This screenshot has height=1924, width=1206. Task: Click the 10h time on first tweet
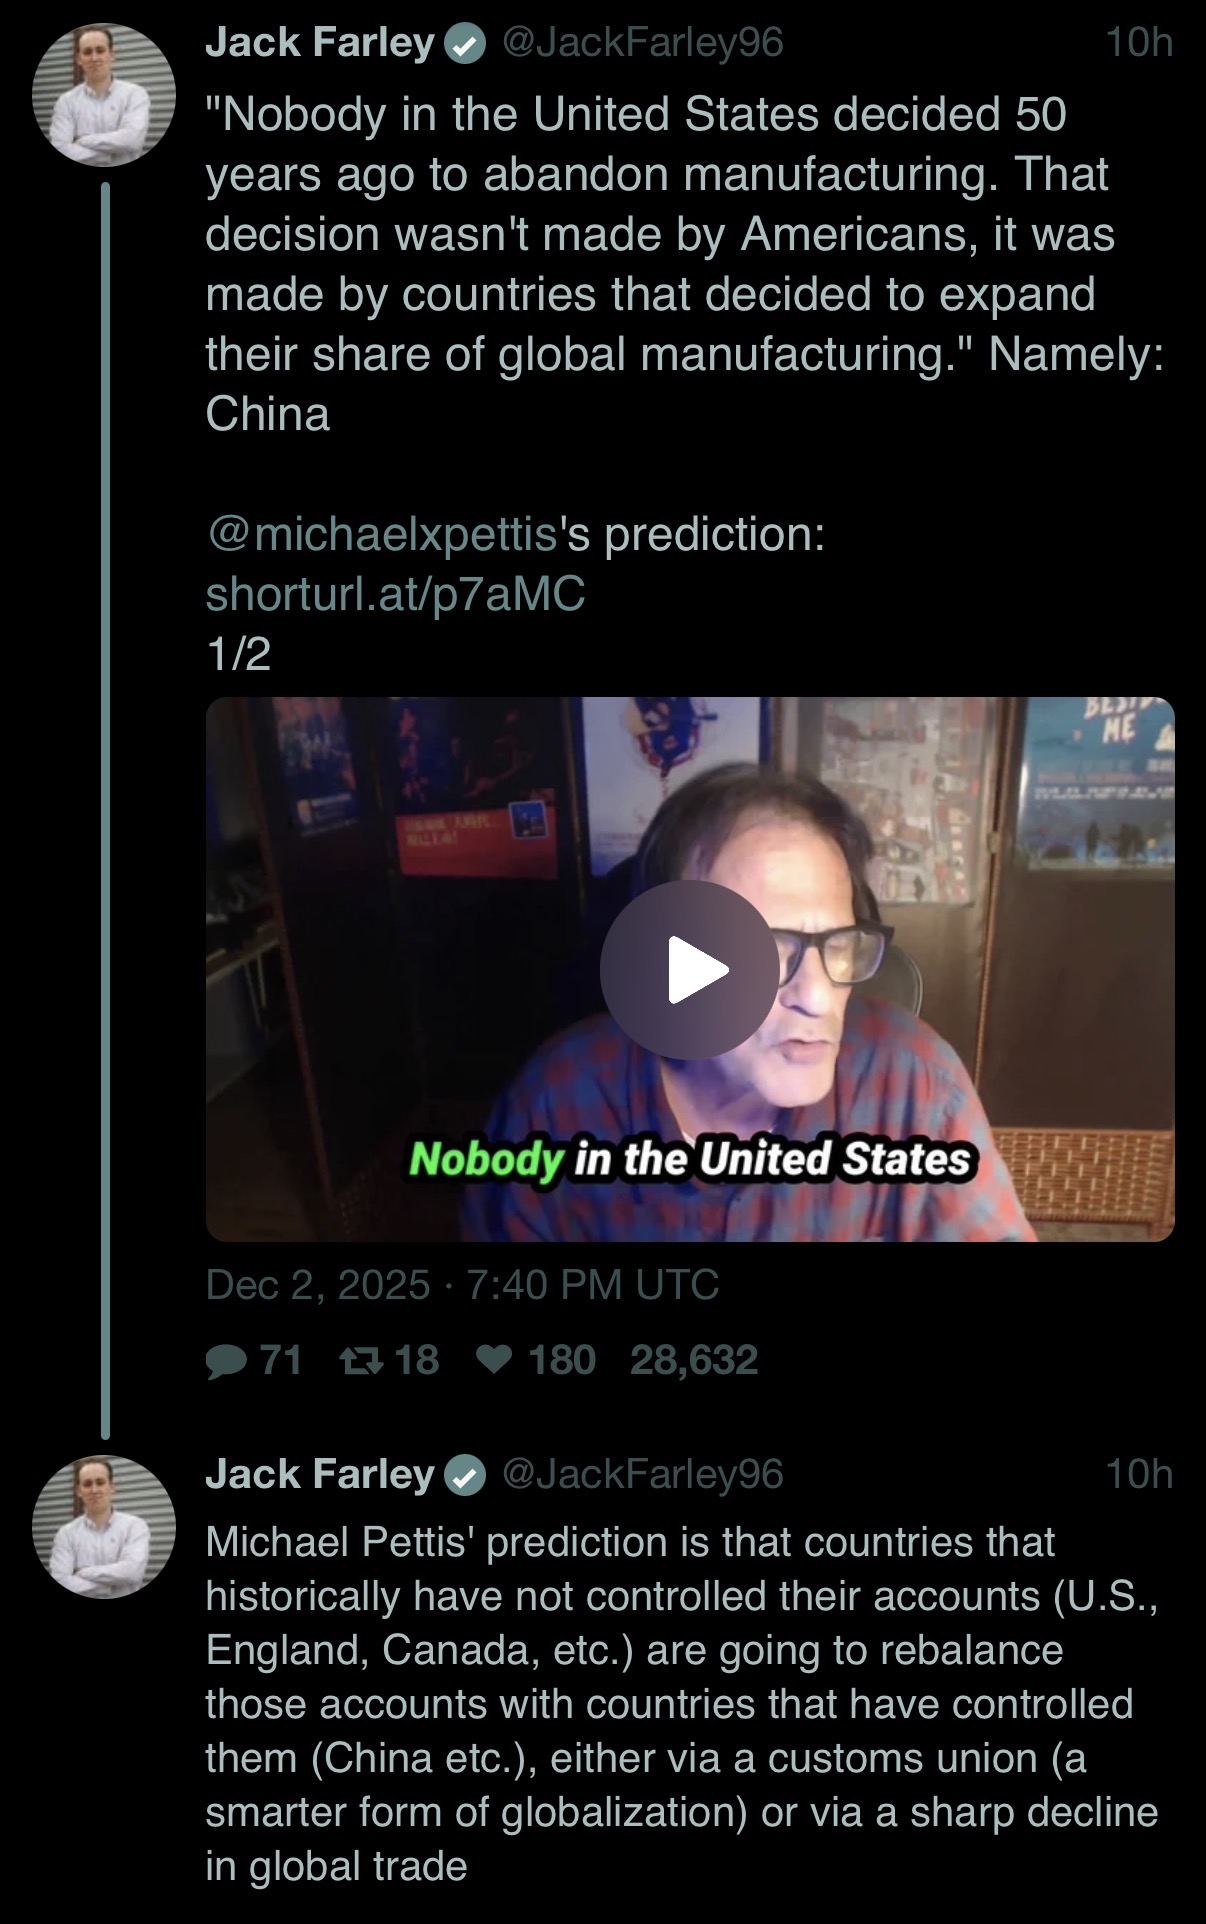pyautogui.click(x=1138, y=43)
